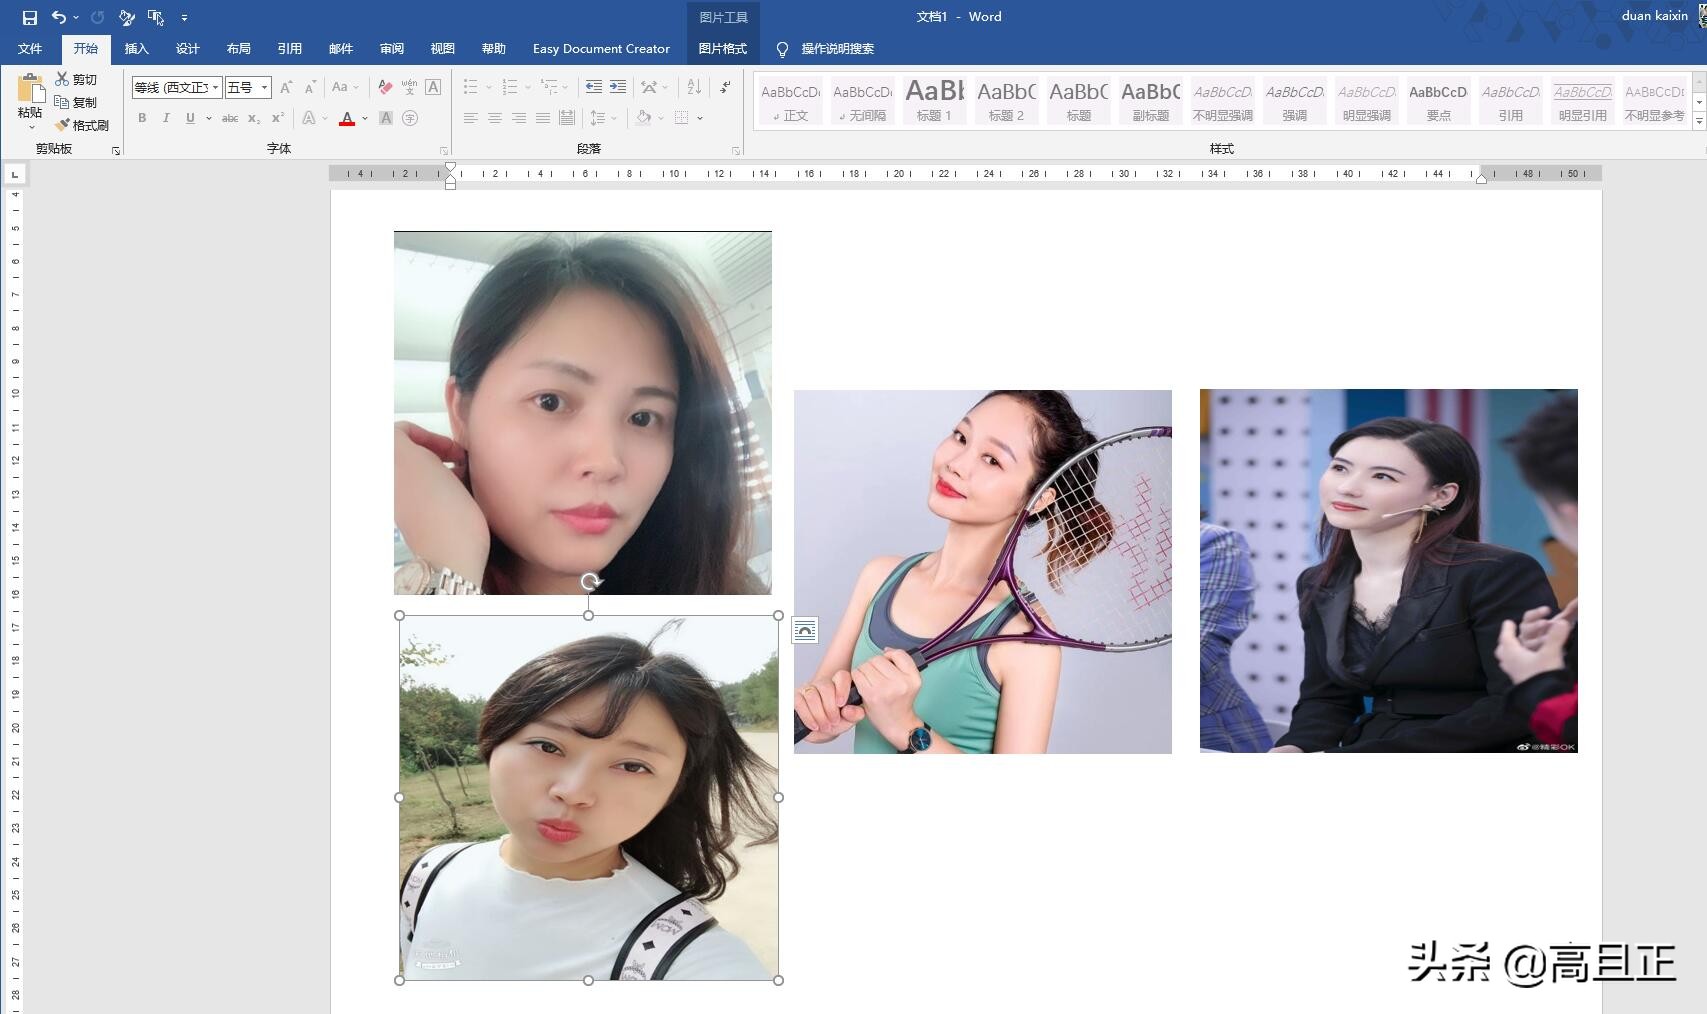
Task: Open the font size dropdown
Action: tap(264, 87)
